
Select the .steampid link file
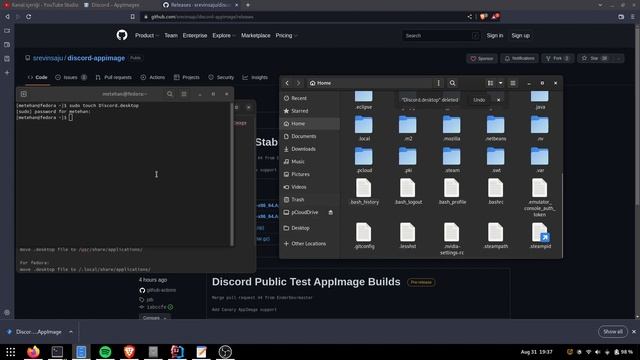pos(540,236)
